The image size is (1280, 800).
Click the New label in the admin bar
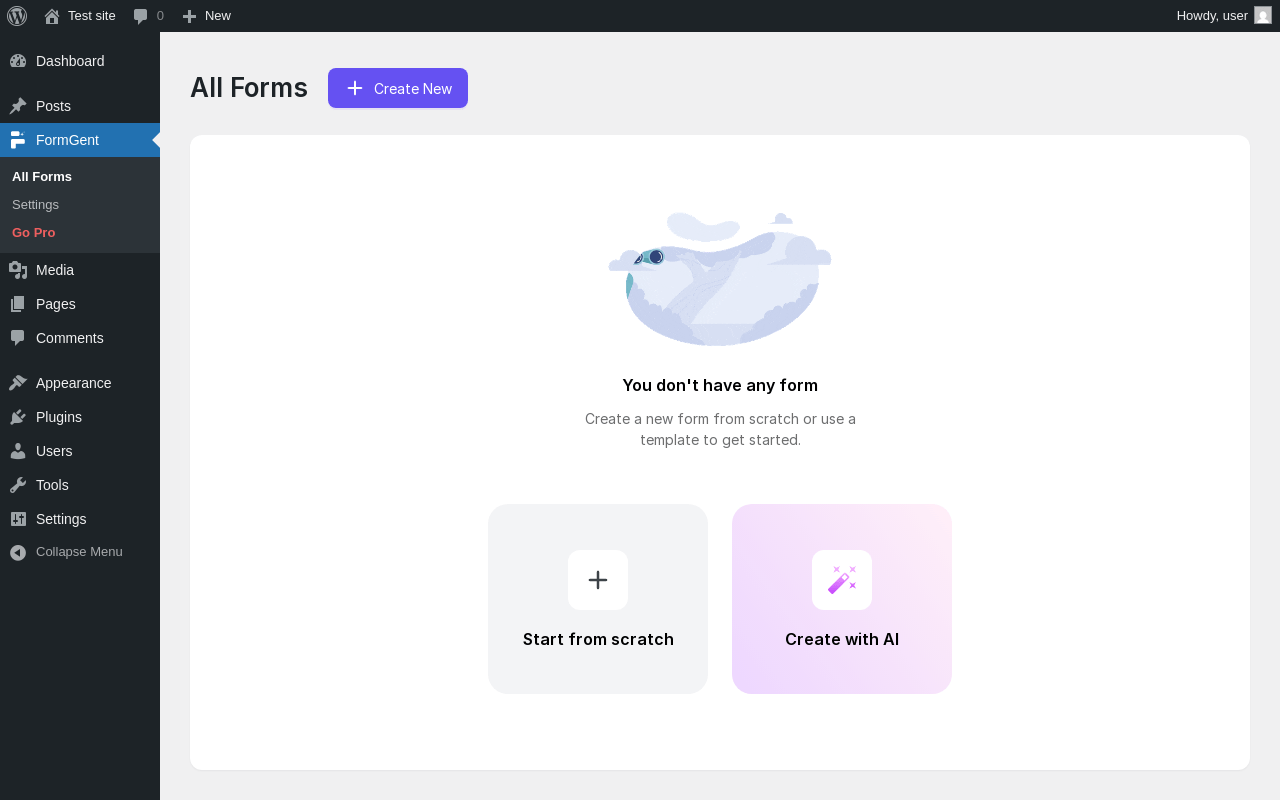point(218,16)
